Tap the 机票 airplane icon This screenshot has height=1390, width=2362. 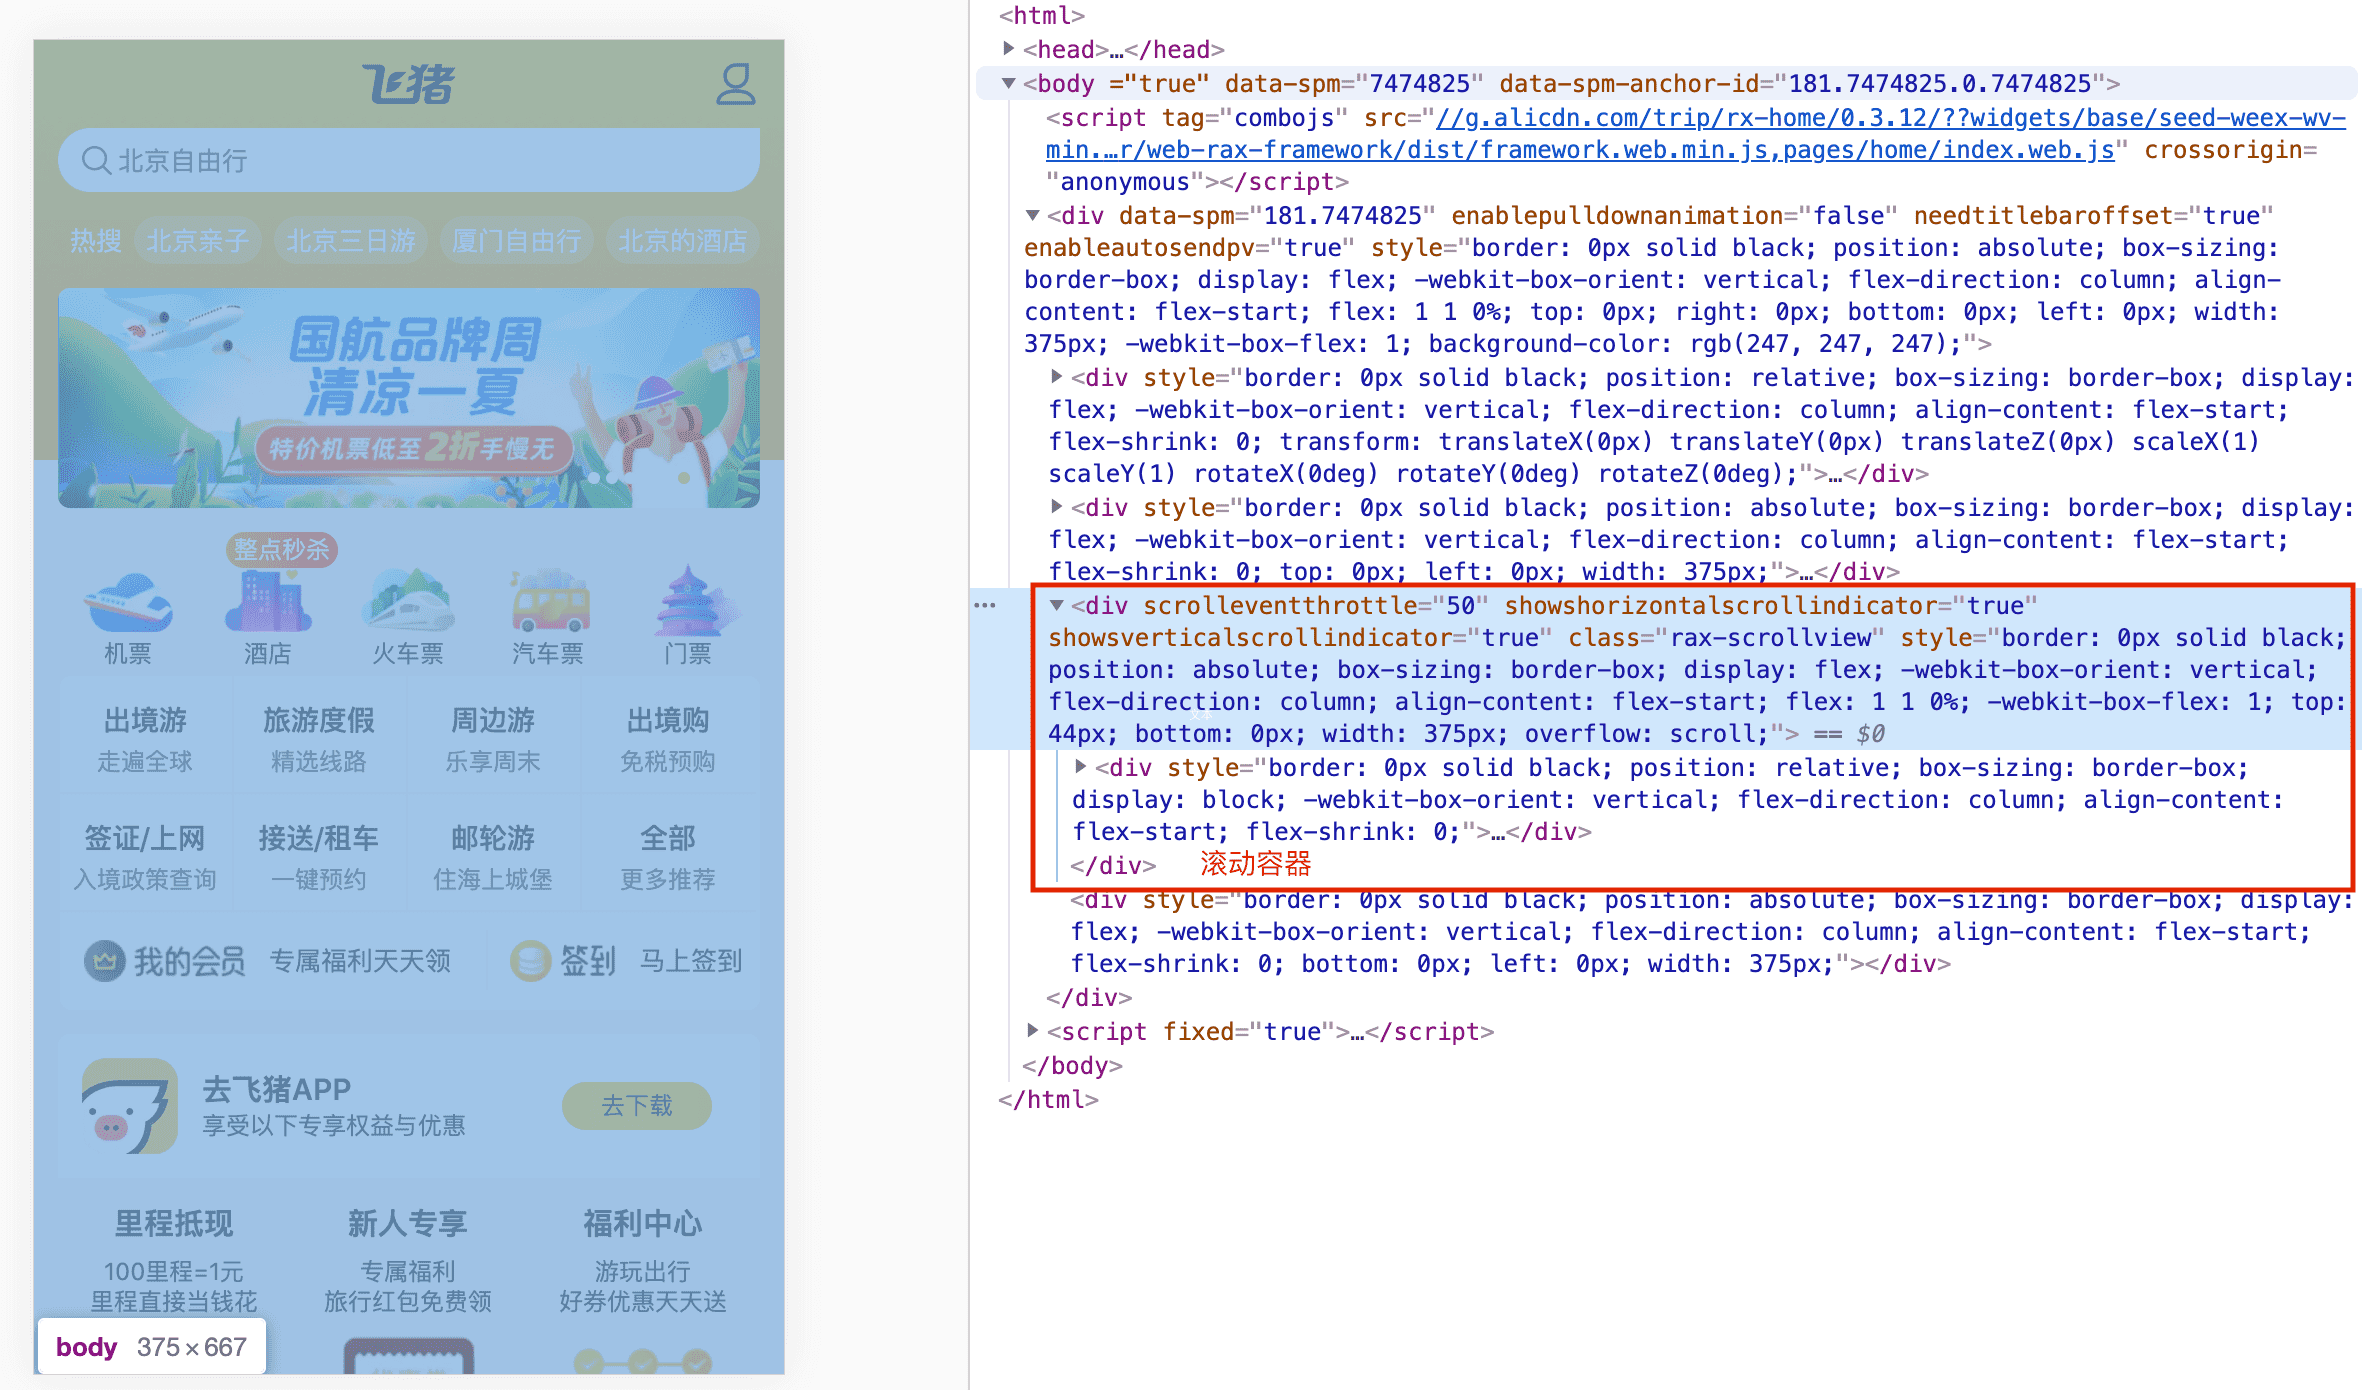pyautogui.click(x=128, y=602)
